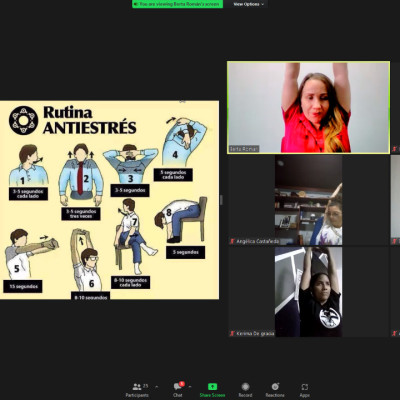The width and height of the screenshot is (400, 400).
Task: Open the Reactions emoji menu
Action: 275,387
